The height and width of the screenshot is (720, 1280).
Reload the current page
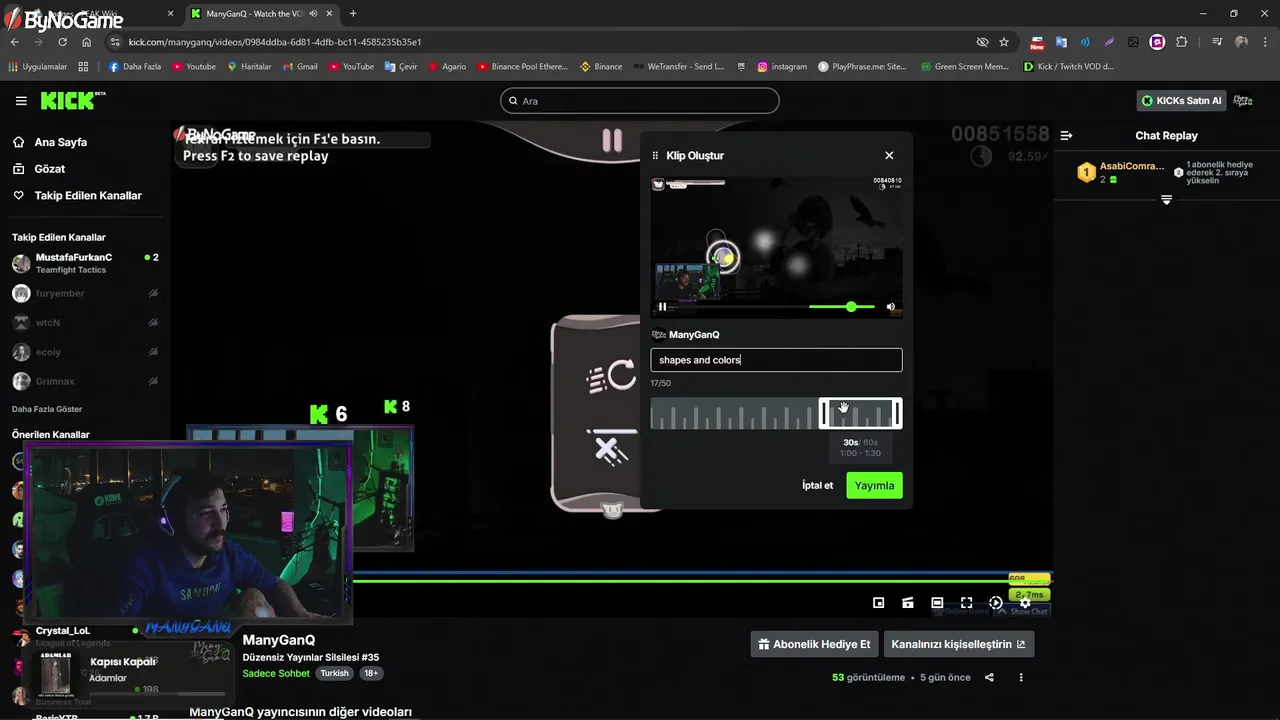(x=62, y=42)
